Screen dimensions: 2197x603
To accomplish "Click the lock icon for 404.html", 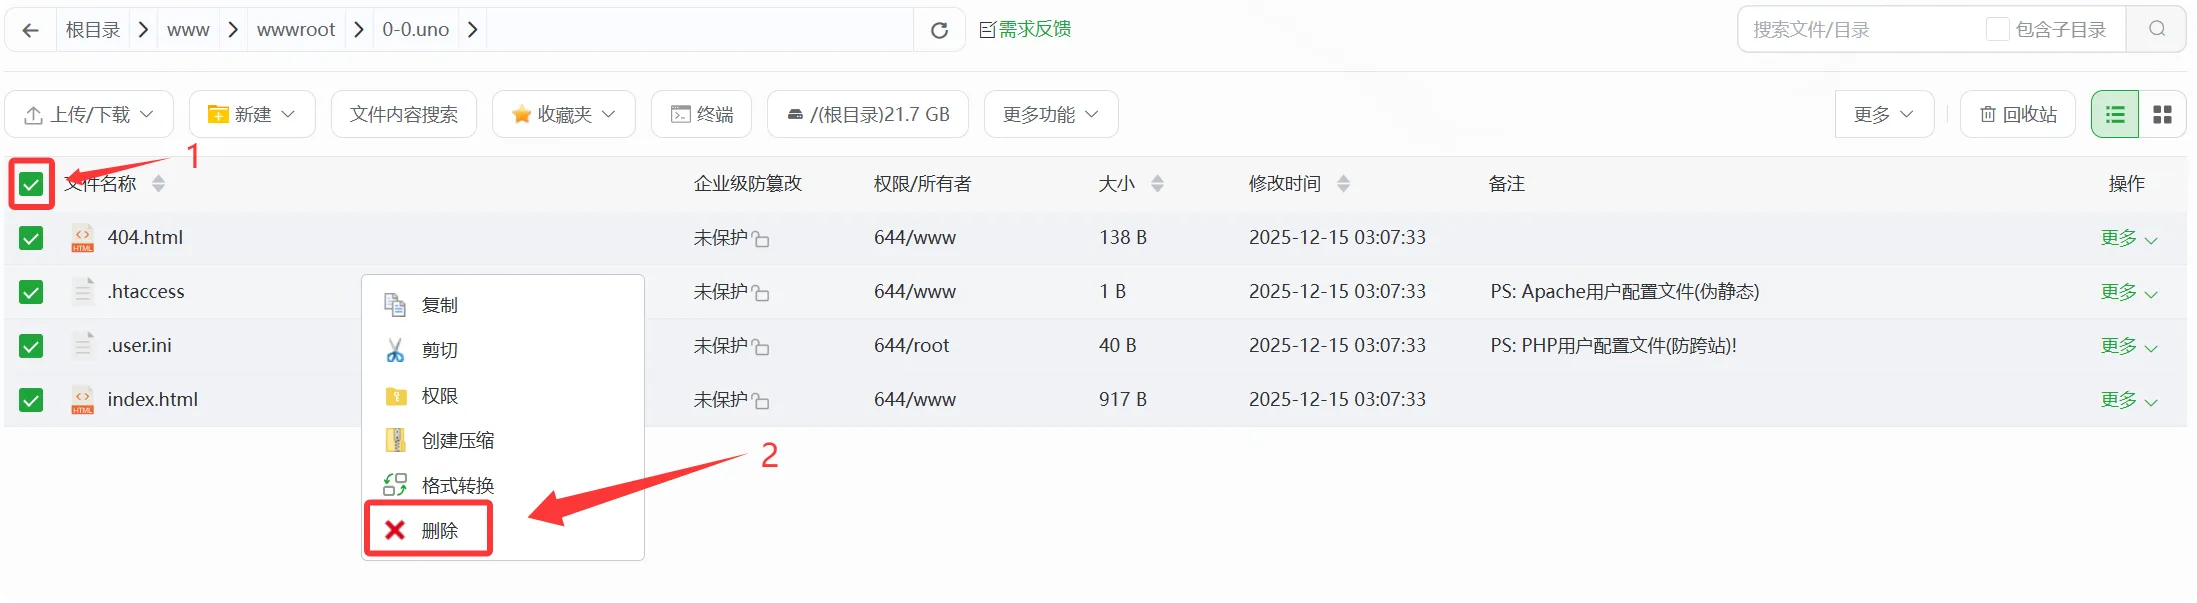I will (761, 239).
